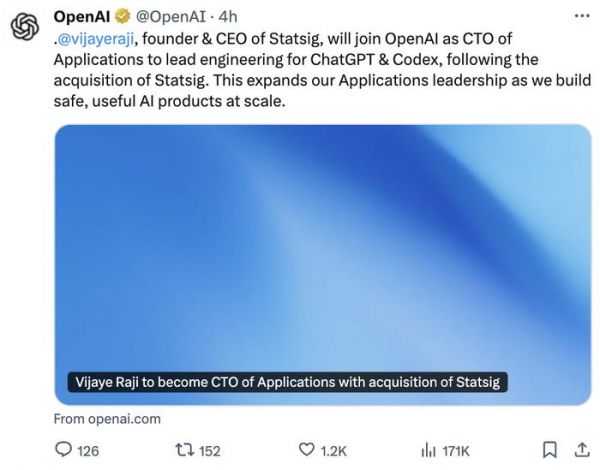Click the OpenAI display name
Image resolution: width=600 pixels, height=470 pixels.
coord(82,17)
